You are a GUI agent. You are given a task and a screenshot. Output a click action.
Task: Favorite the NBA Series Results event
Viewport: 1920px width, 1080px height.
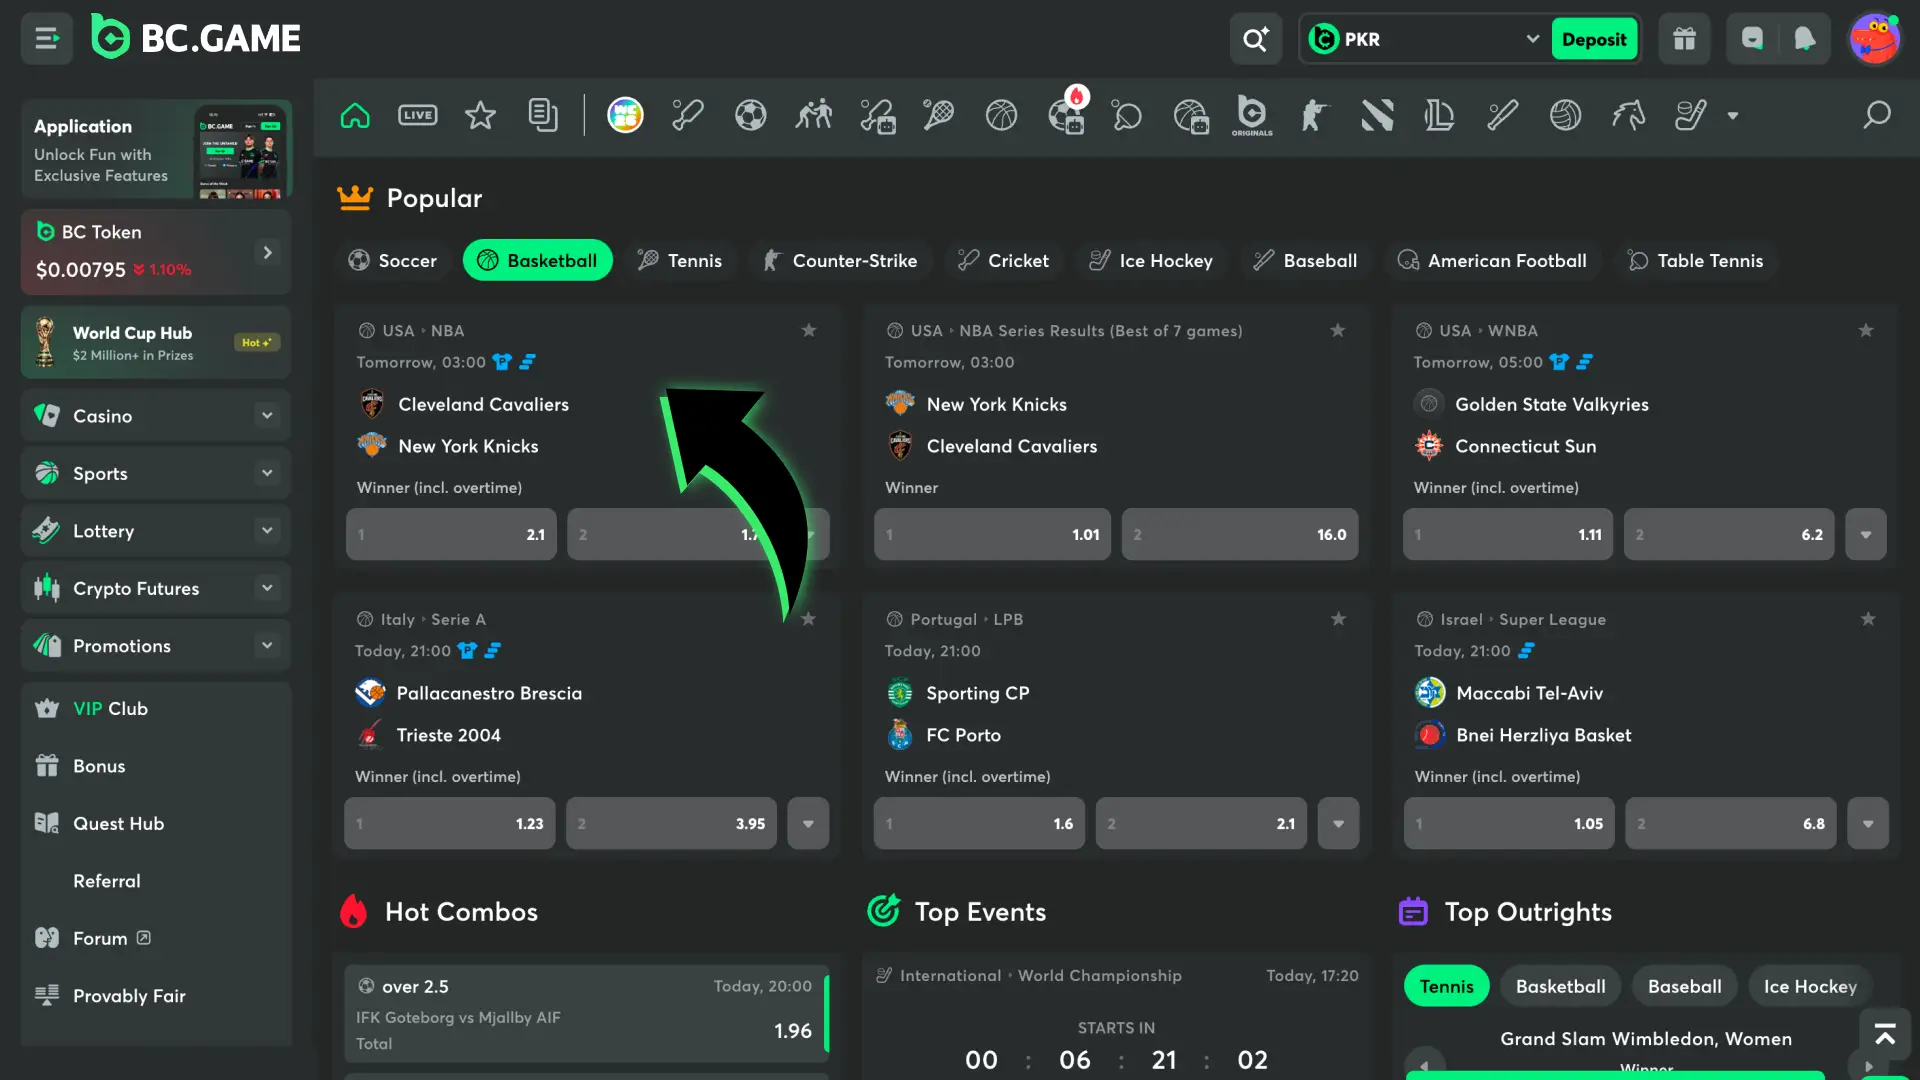1338,330
